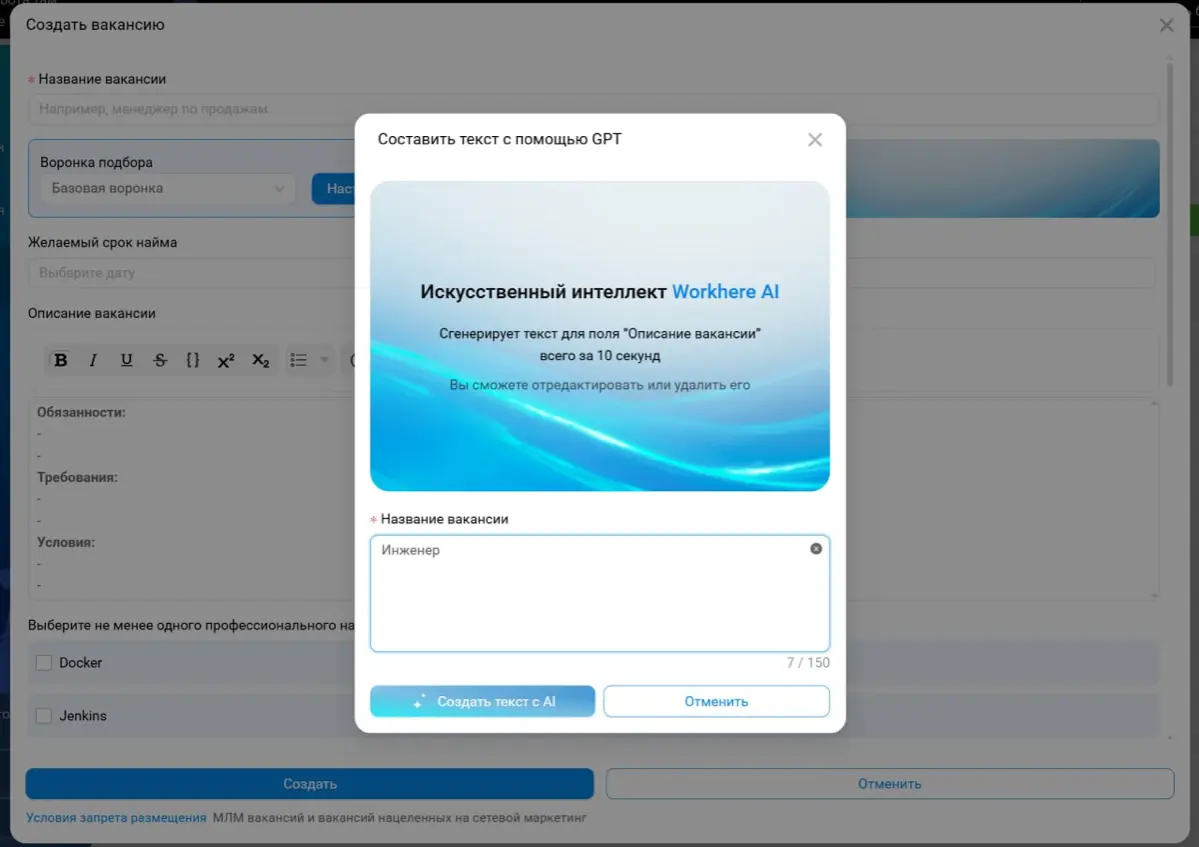Click the main Создать button

point(310,784)
